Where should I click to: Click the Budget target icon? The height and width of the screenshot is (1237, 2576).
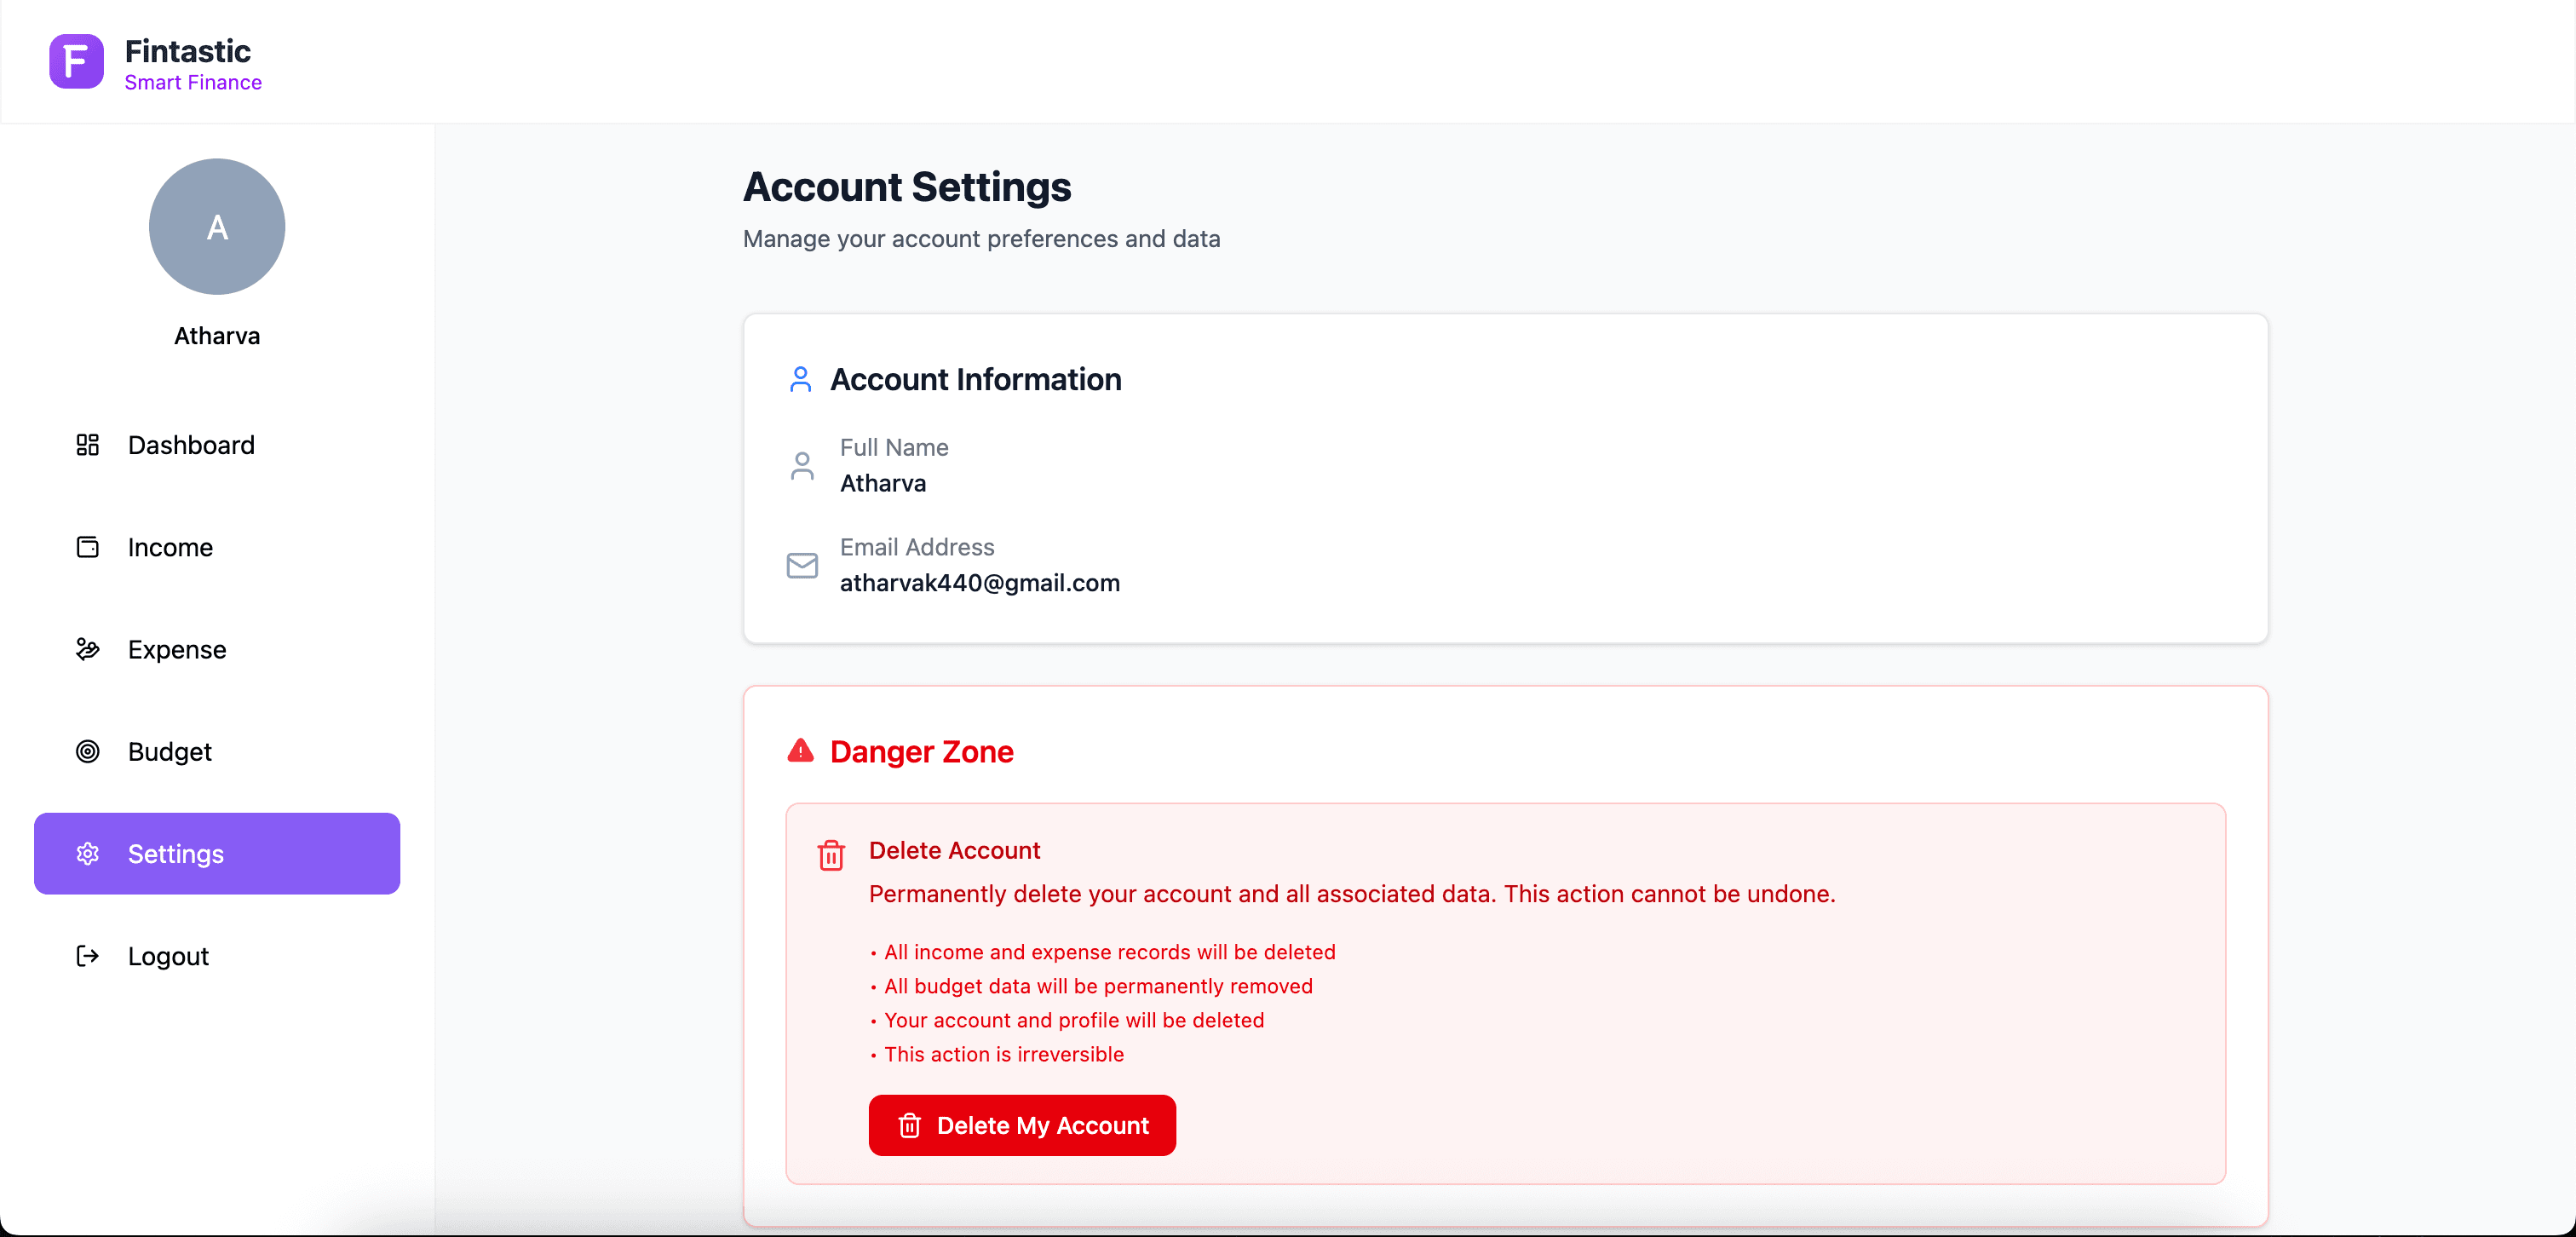pyautogui.click(x=88, y=752)
